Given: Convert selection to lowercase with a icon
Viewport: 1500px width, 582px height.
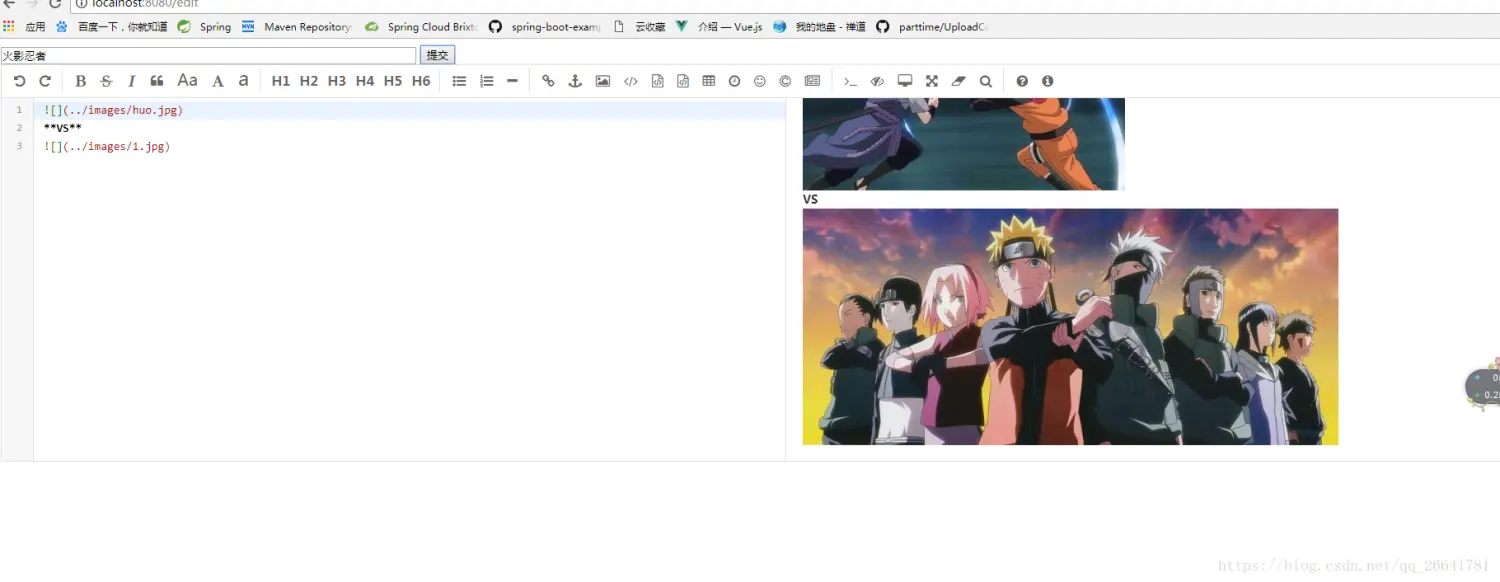Looking at the screenshot, I should click(x=243, y=81).
